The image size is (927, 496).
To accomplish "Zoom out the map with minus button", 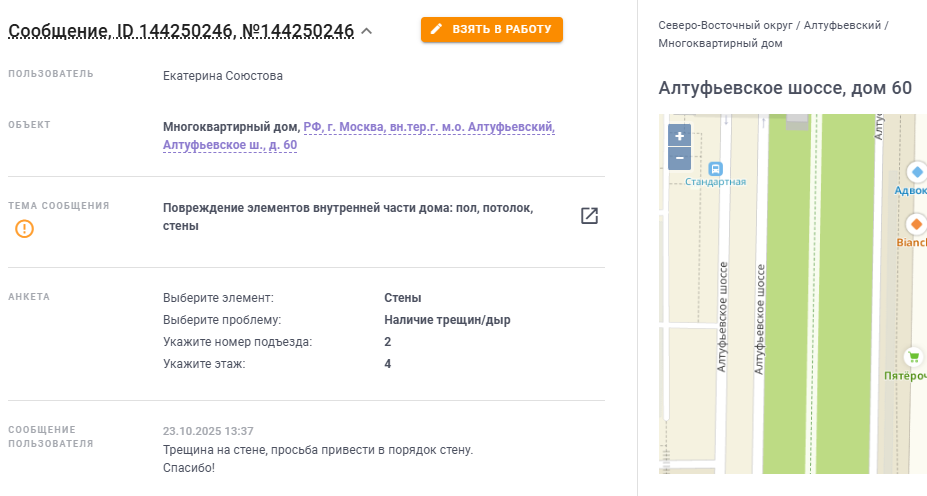I will tap(680, 158).
